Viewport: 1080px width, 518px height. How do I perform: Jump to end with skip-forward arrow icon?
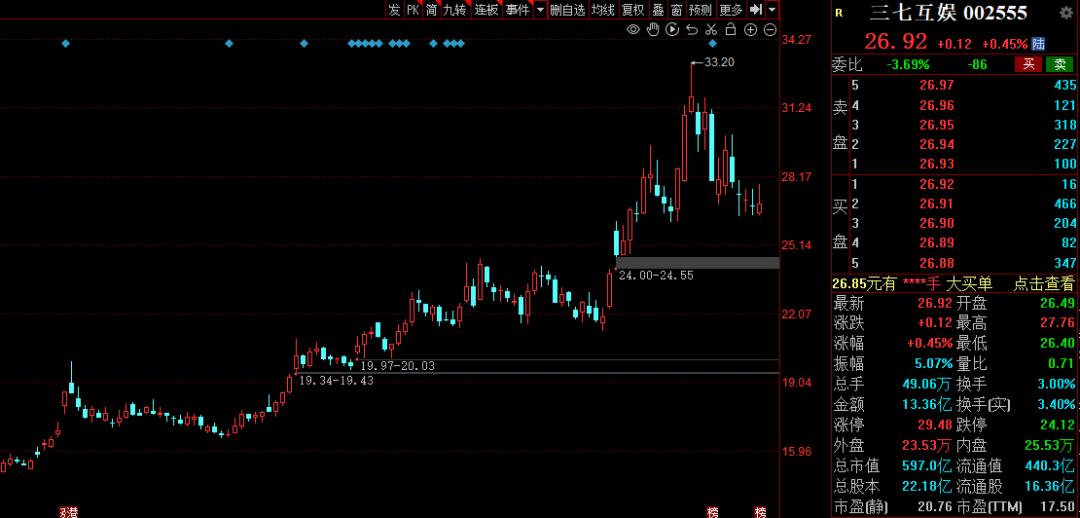coord(756,10)
